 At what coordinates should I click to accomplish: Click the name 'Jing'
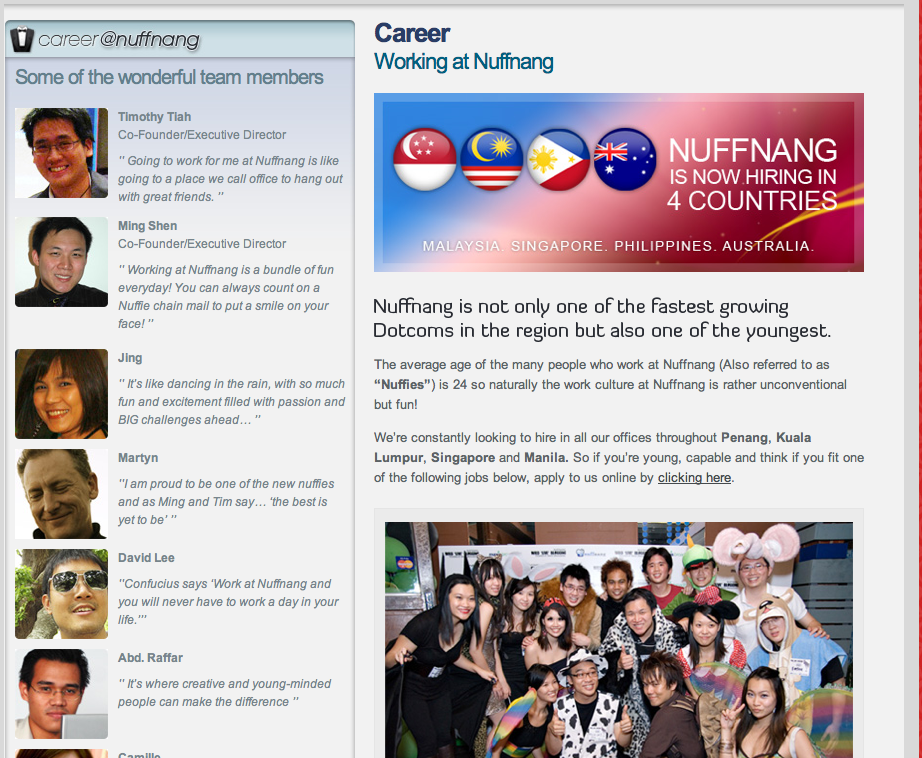(x=130, y=358)
